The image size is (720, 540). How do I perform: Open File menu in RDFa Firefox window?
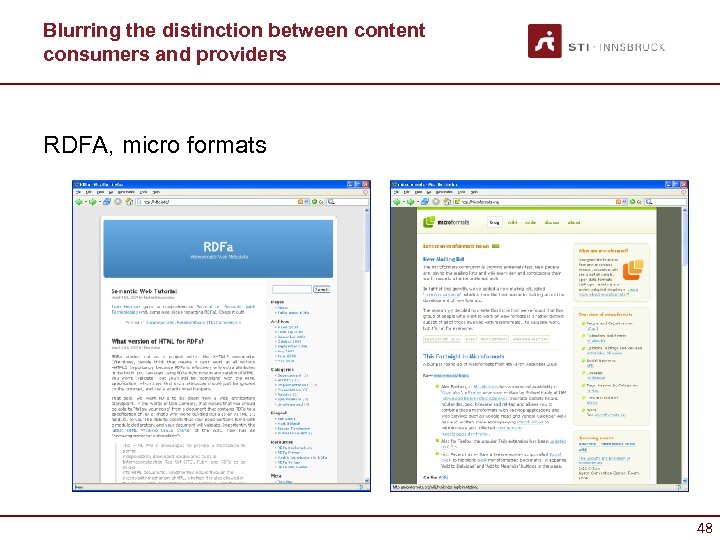(x=78, y=192)
